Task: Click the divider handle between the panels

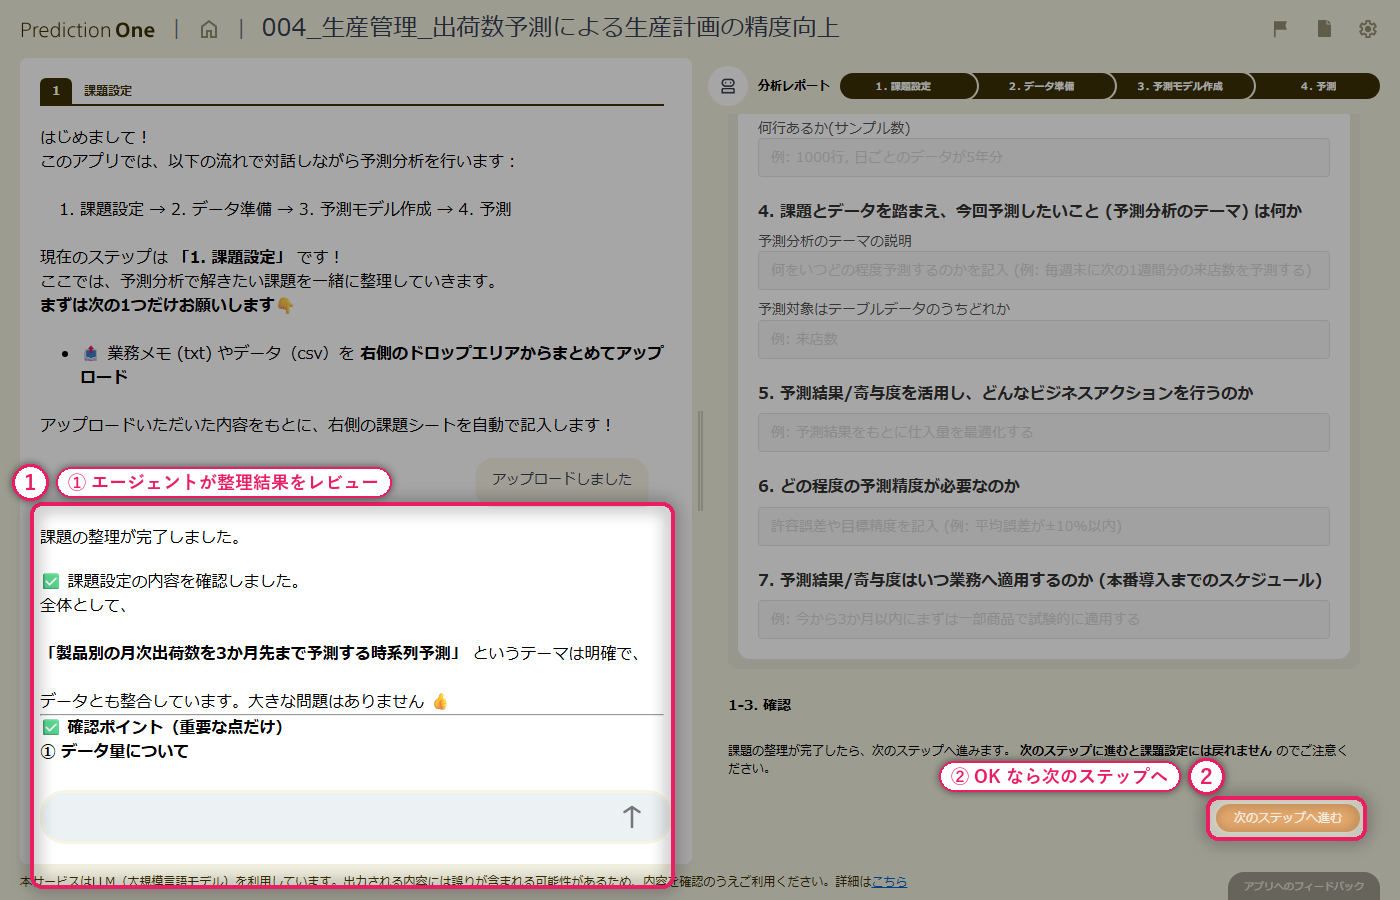Action: [700, 461]
